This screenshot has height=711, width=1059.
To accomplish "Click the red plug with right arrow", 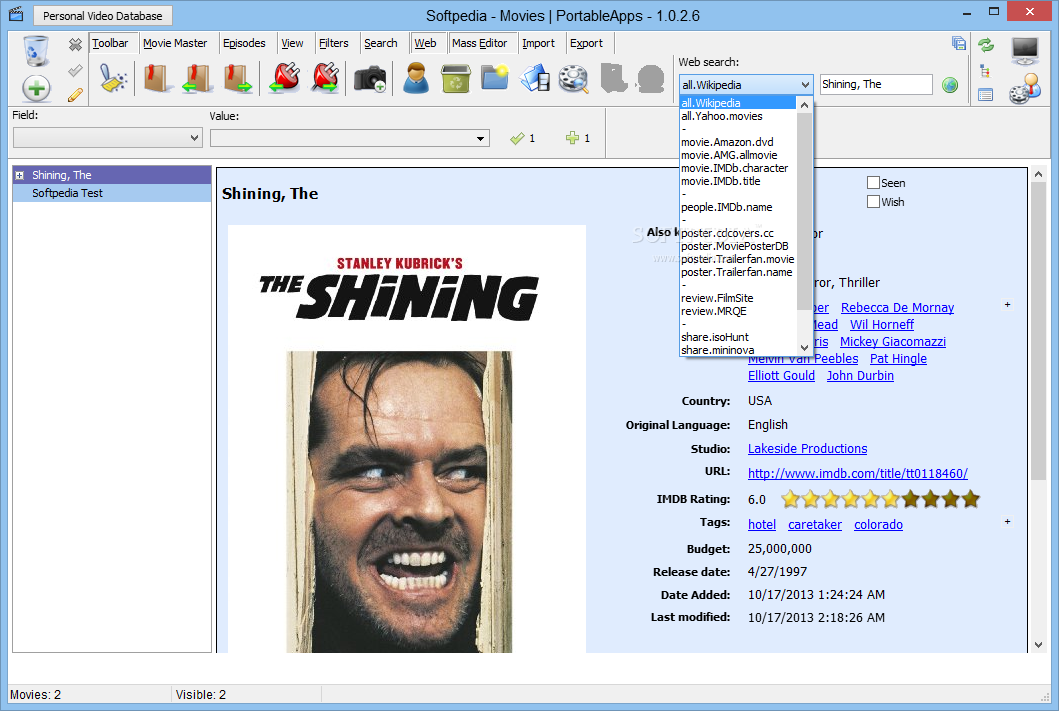I will pyautogui.click(x=326, y=78).
